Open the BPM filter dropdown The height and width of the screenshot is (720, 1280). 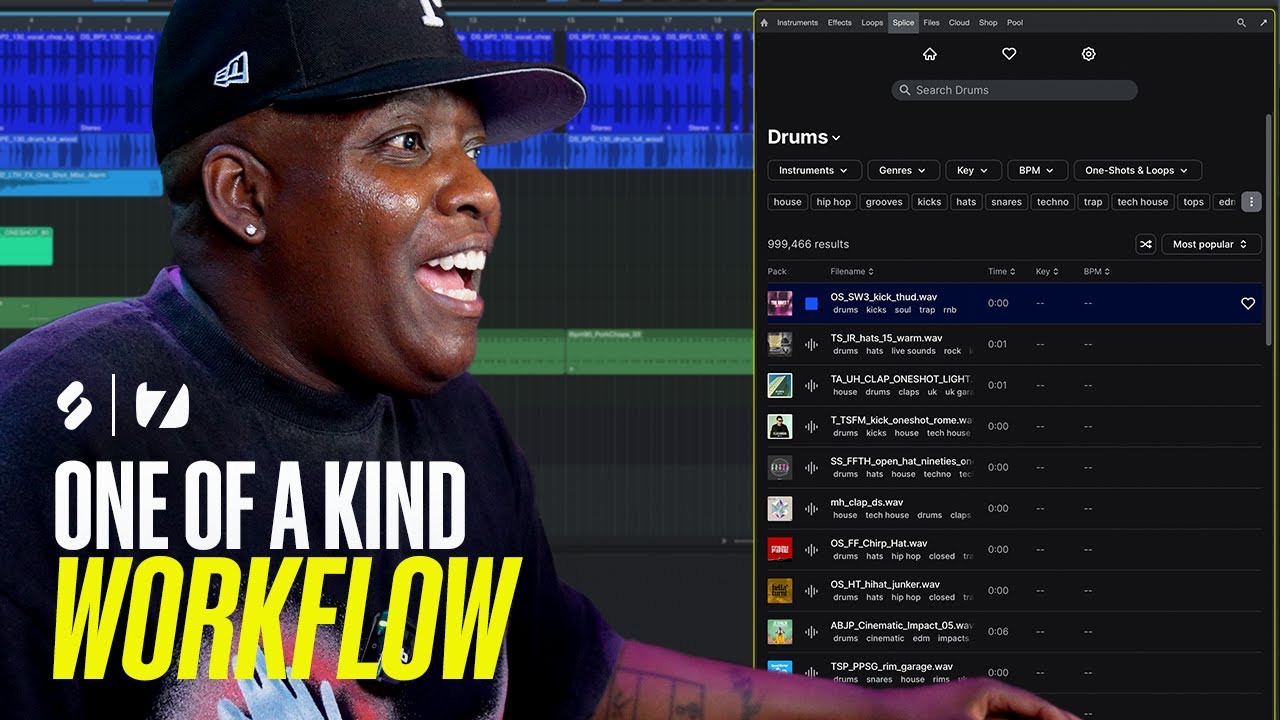coord(1037,170)
